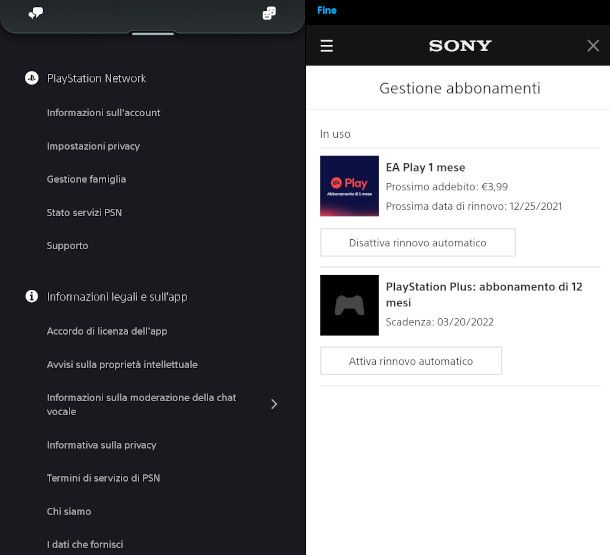Viewport: 610px width, 555px height.
Task: Select the EA Play 1 mese title
Action: 426,168
